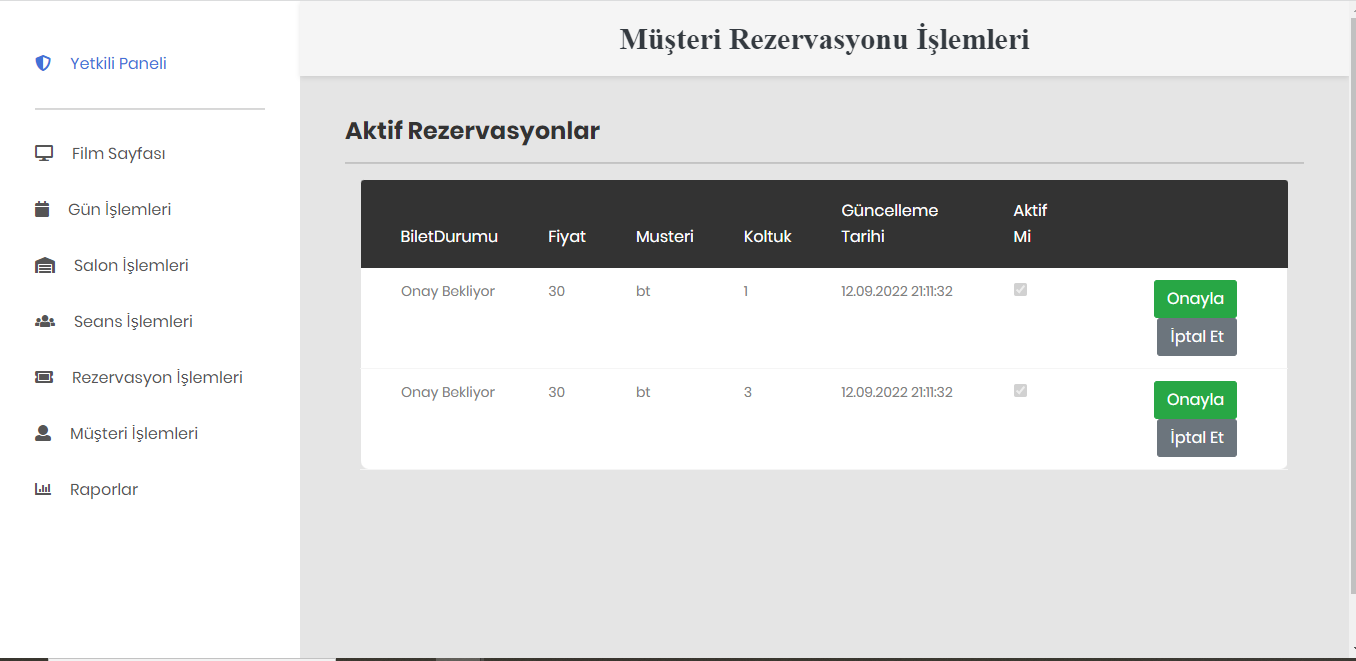Screen dimensions: 1356x661
Task: Cancel first reservation using İptal Et
Action: 1196,336
